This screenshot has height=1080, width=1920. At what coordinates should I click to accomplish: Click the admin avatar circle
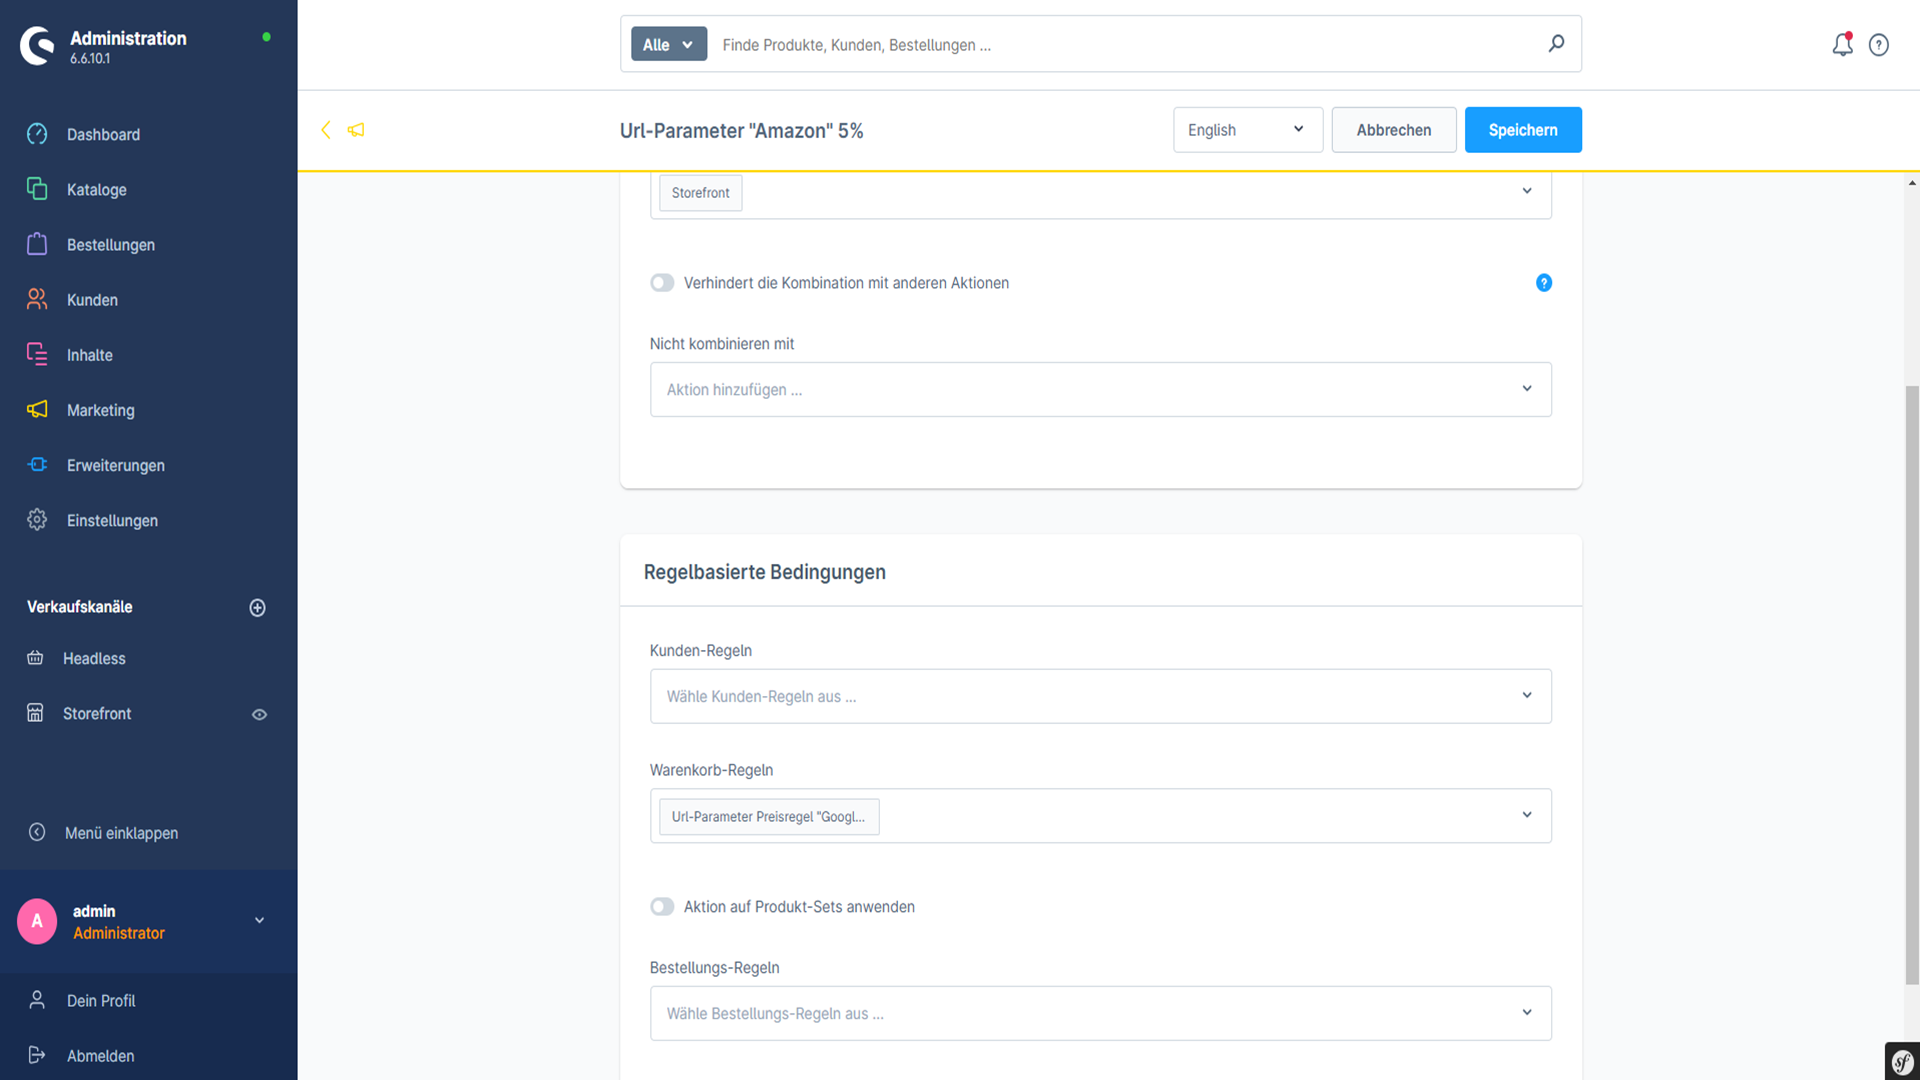click(x=37, y=921)
